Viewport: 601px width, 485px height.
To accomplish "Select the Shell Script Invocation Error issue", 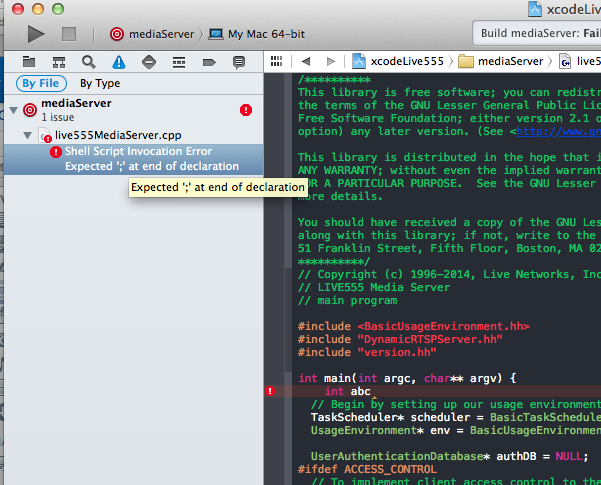I will pyautogui.click(x=133, y=159).
